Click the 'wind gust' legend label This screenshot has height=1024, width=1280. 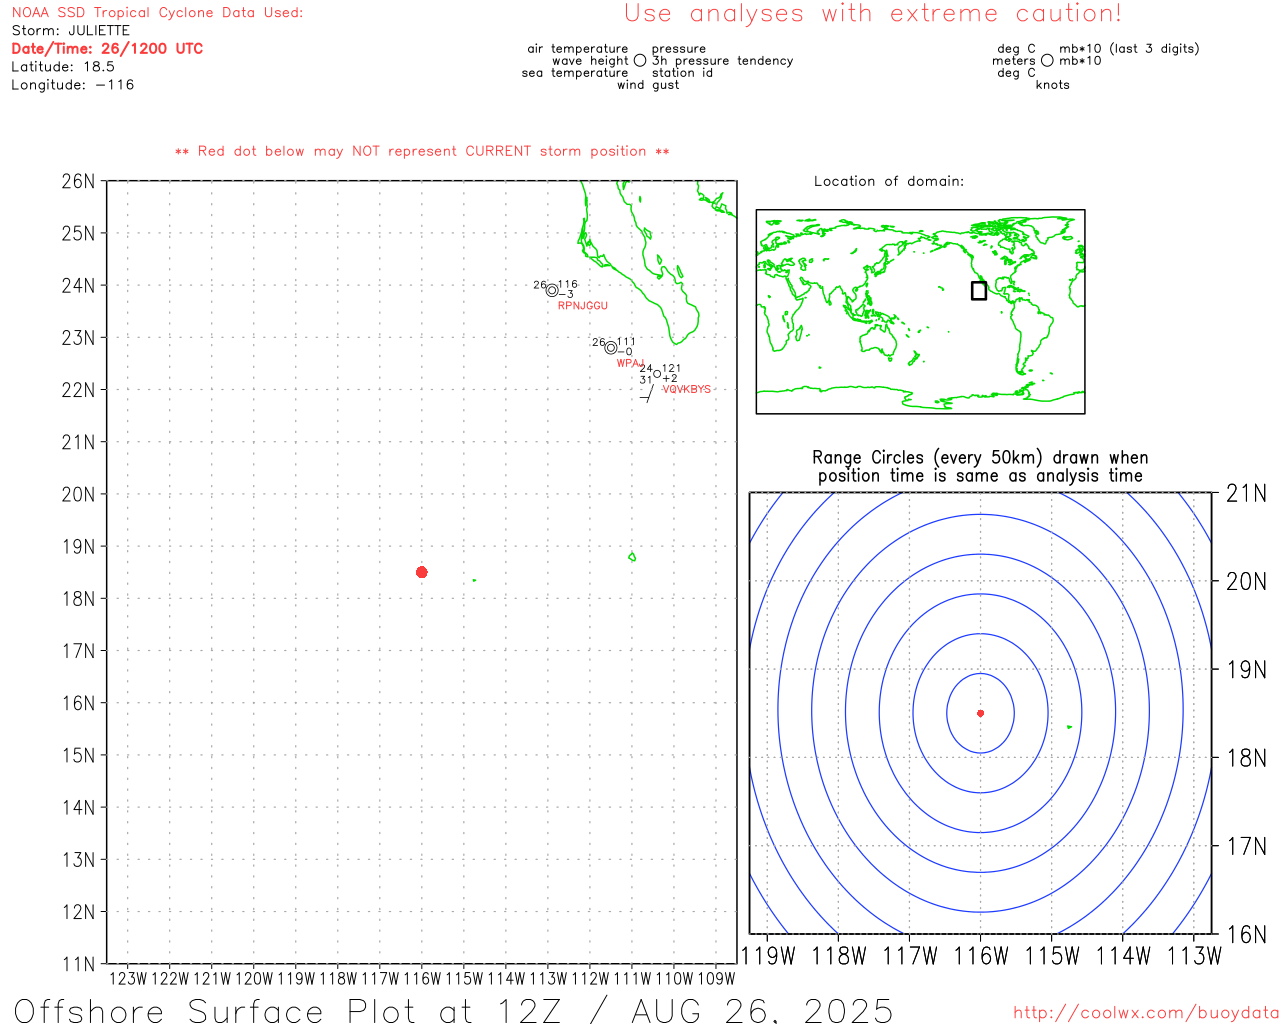coord(648,85)
